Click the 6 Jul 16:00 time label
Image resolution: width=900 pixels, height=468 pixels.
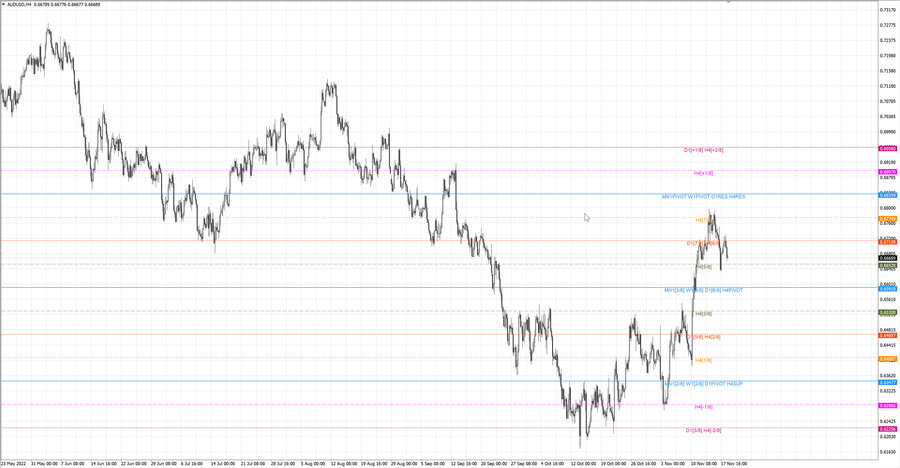point(193,463)
